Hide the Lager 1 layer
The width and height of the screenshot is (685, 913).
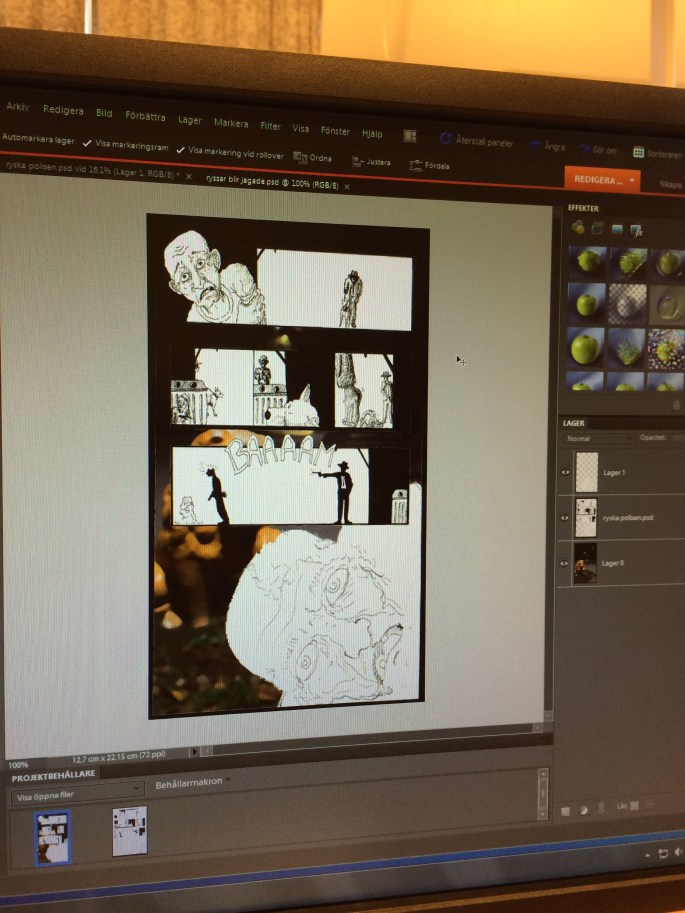(566, 471)
